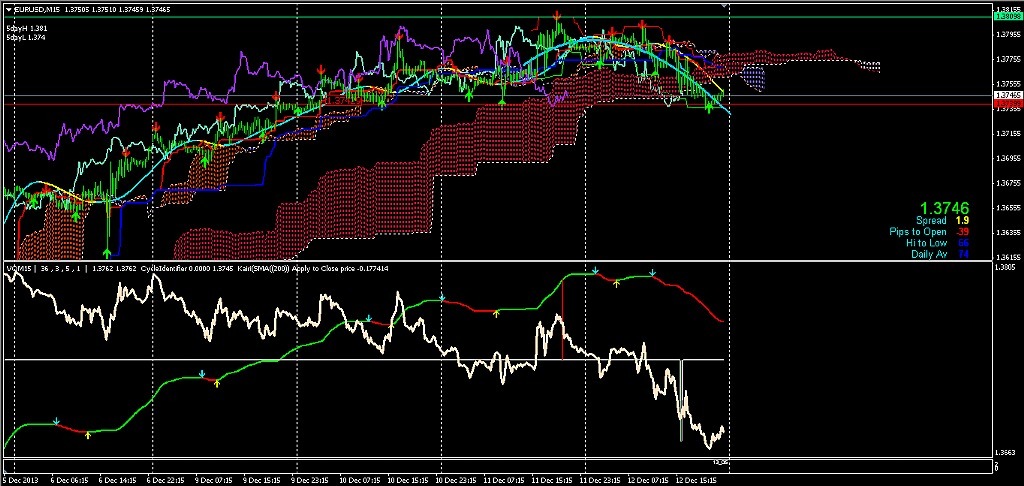This screenshot has height=486, width=1024.
Task: Click the 1.36355 price axis label
Action: point(1008,233)
